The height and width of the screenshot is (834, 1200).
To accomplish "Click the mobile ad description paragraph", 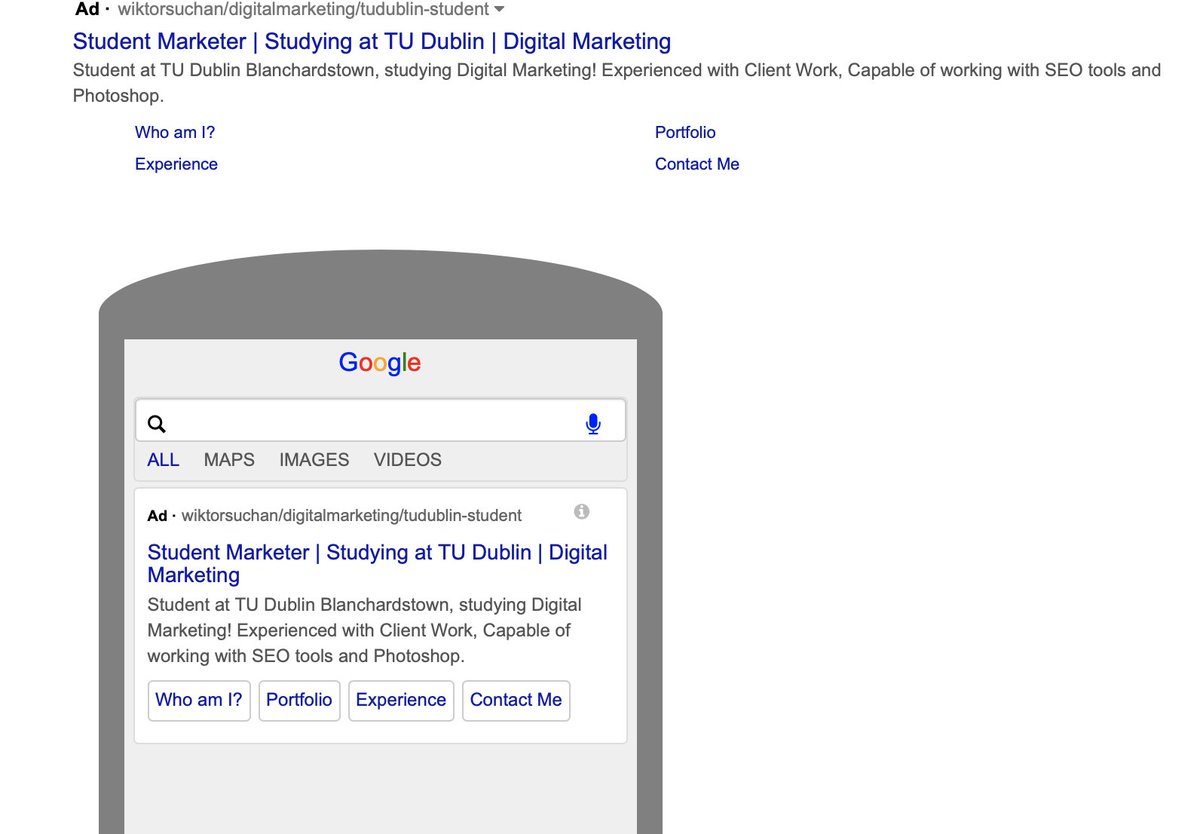I will coord(364,630).
